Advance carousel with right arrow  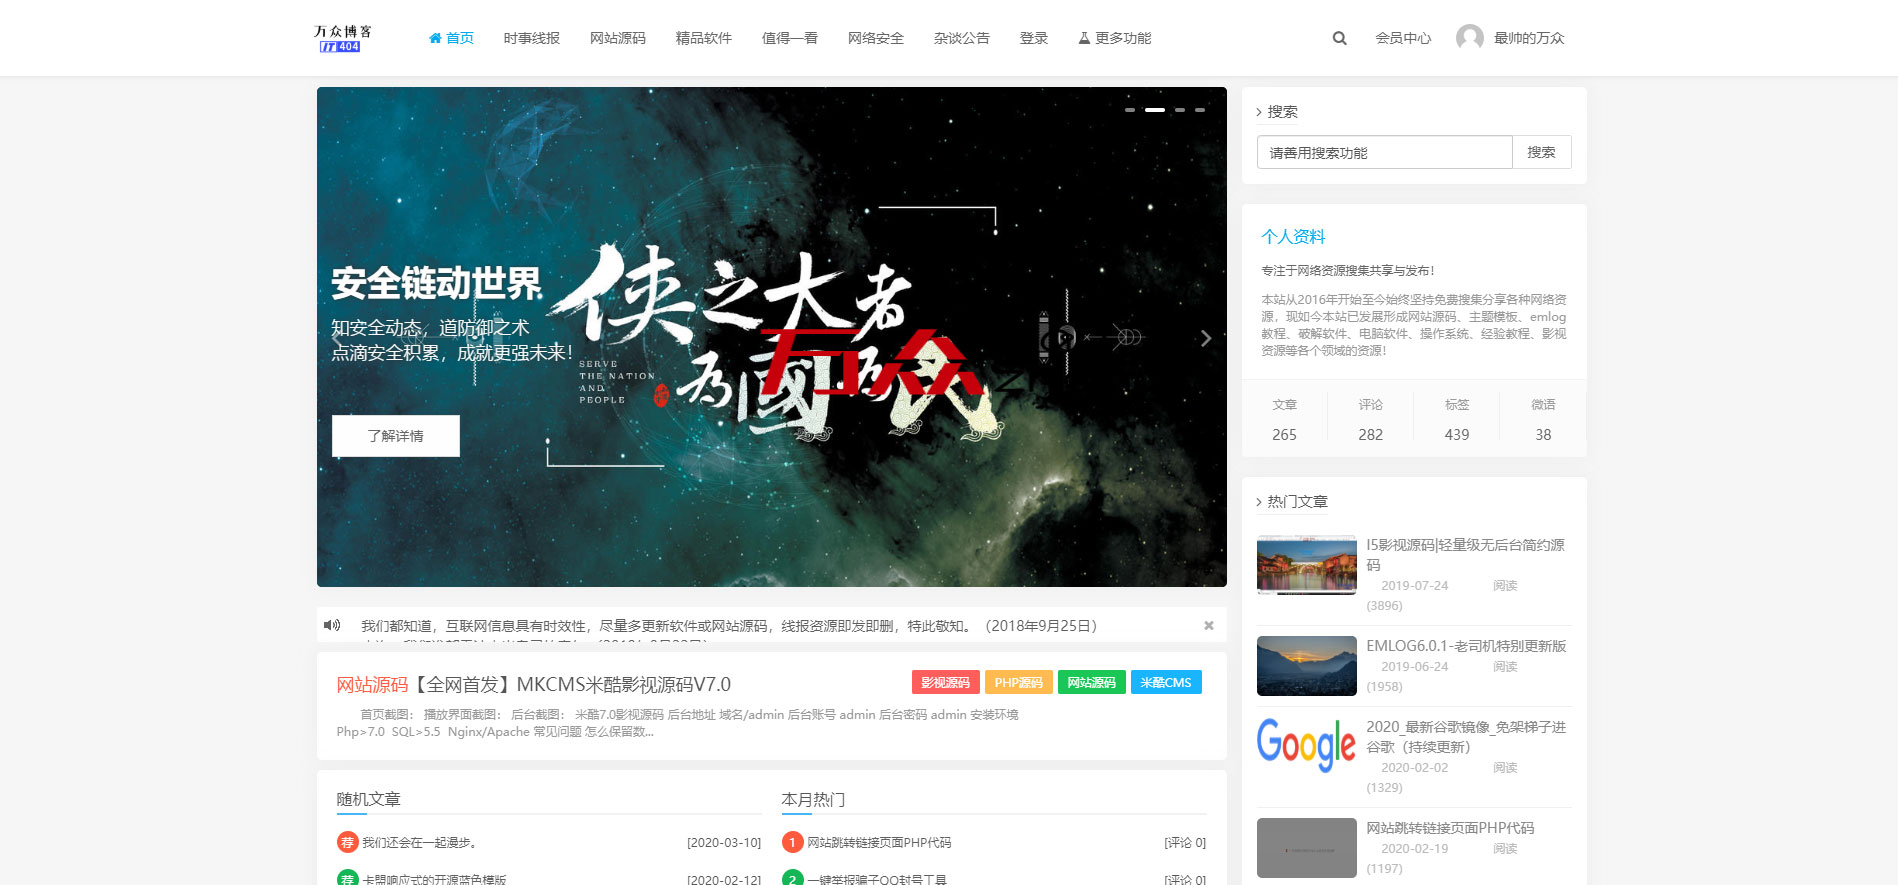pyautogui.click(x=1205, y=338)
